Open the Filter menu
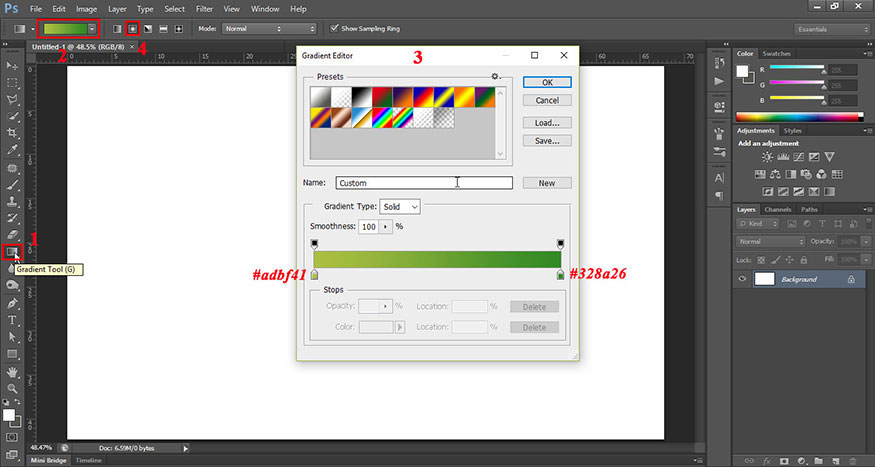 [204, 9]
